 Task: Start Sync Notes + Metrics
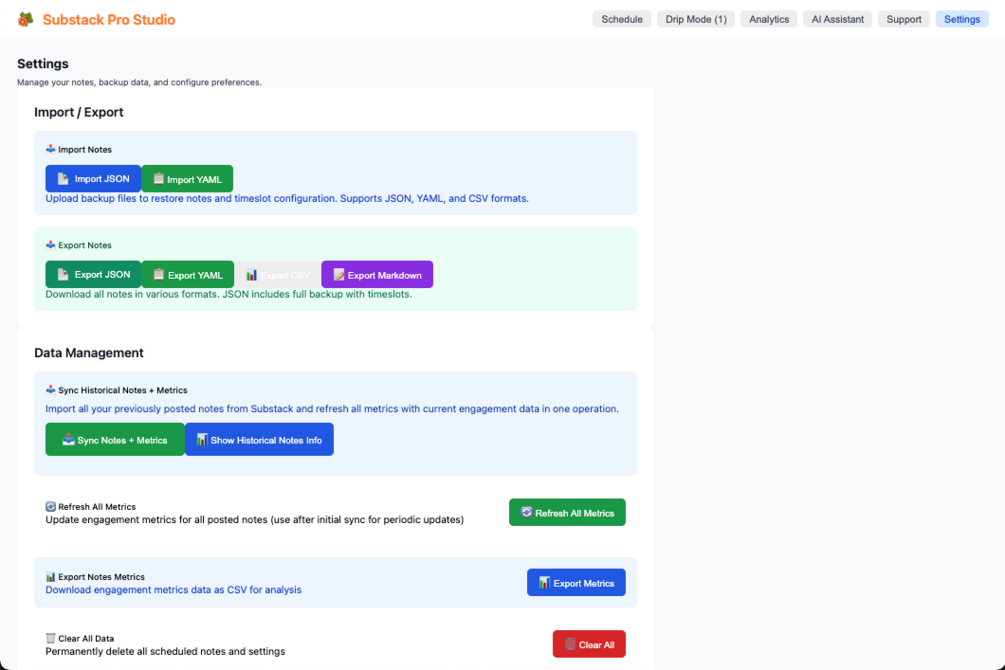pos(115,440)
